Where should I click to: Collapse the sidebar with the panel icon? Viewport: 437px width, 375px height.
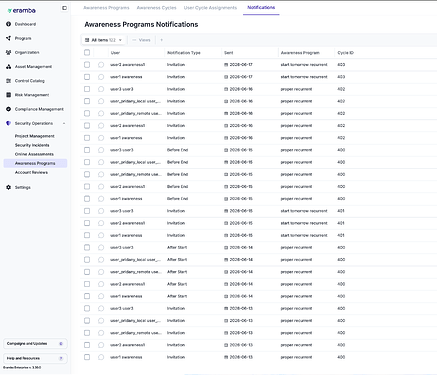coord(64,8)
